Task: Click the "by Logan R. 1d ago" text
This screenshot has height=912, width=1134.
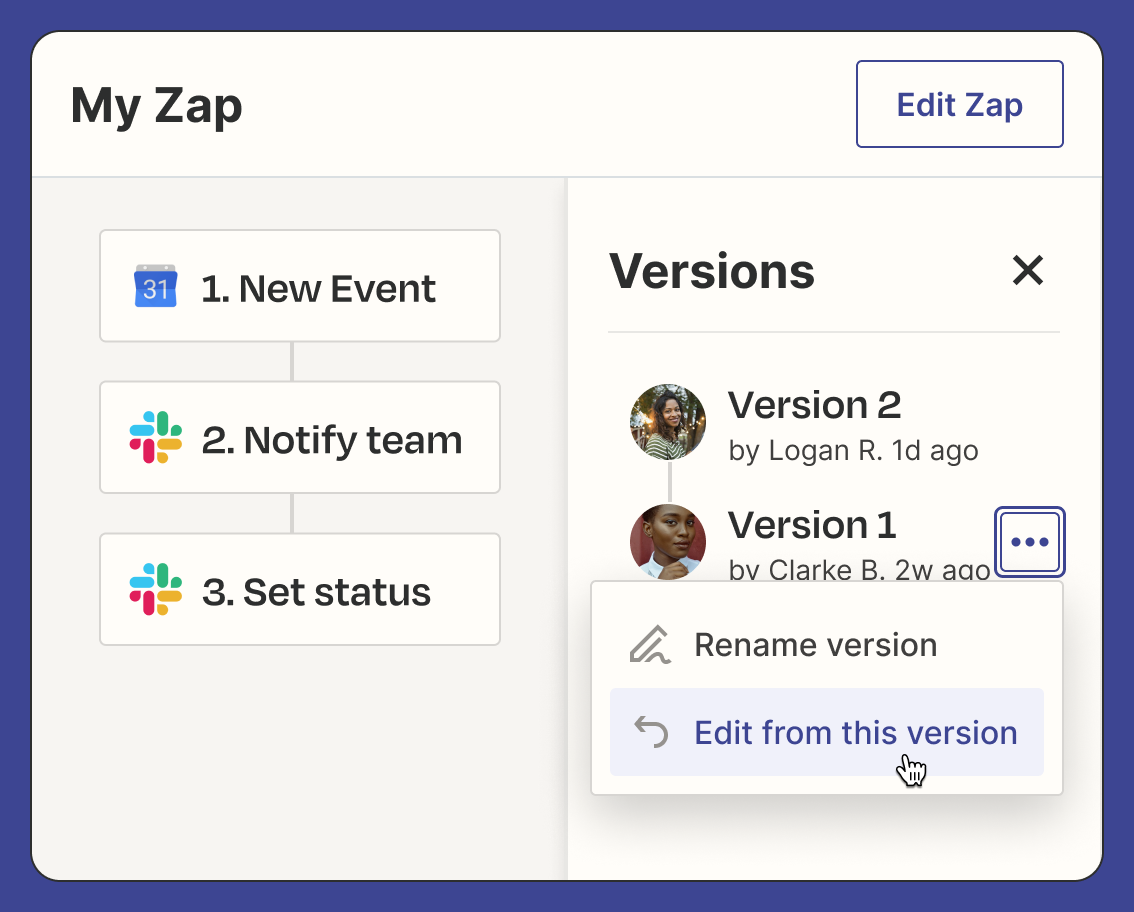Action: click(x=853, y=451)
